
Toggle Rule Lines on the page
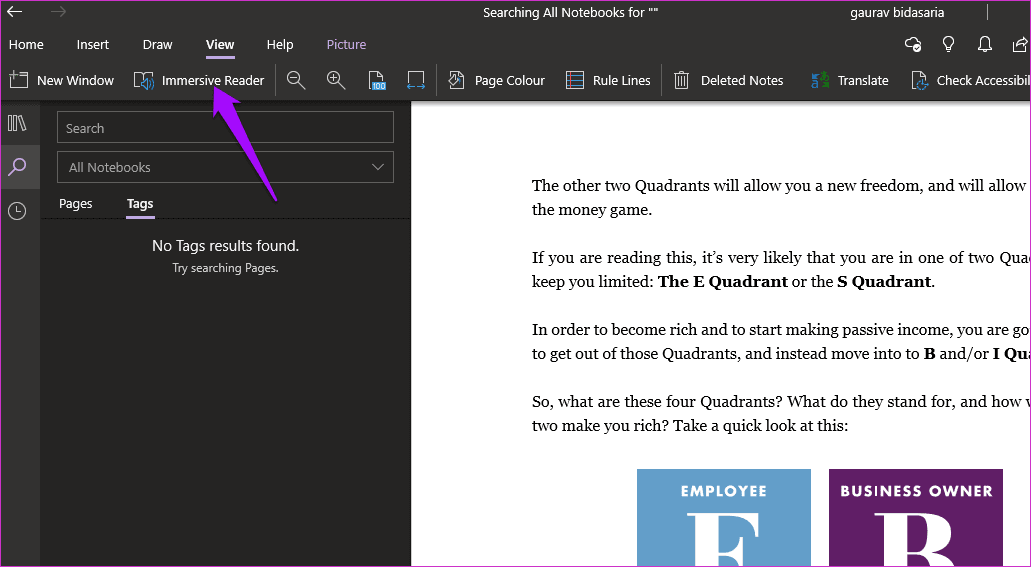pyautogui.click(x=608, y=80)
